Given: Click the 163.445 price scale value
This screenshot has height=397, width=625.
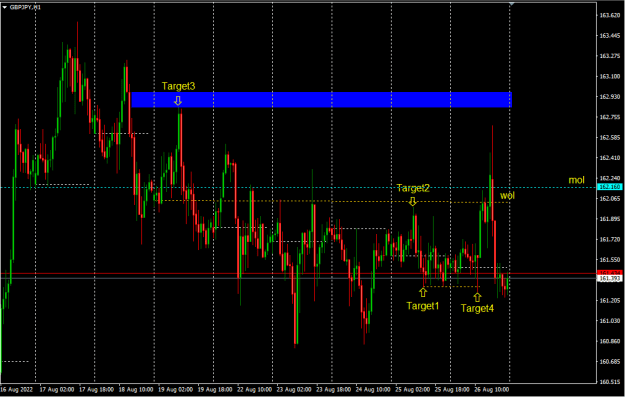Looking at the screenshot, I should coord(610,35).
